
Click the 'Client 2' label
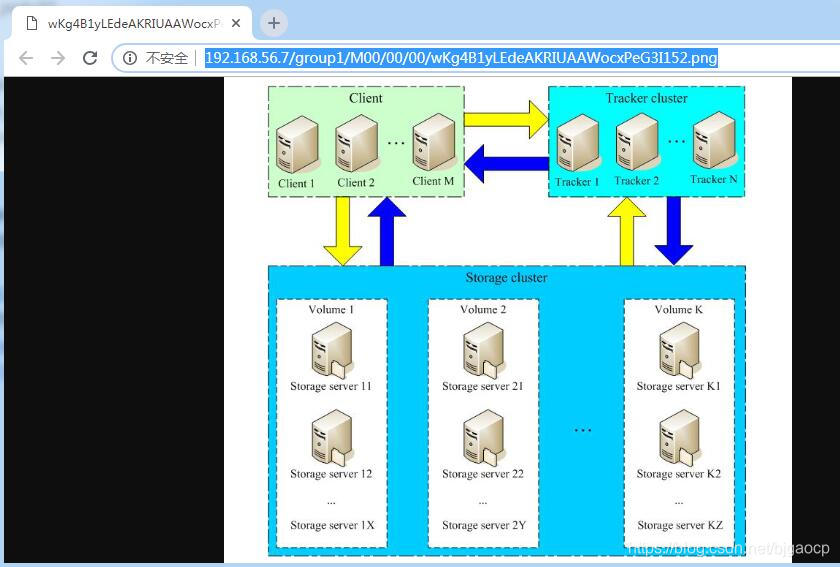pos(356,182)
